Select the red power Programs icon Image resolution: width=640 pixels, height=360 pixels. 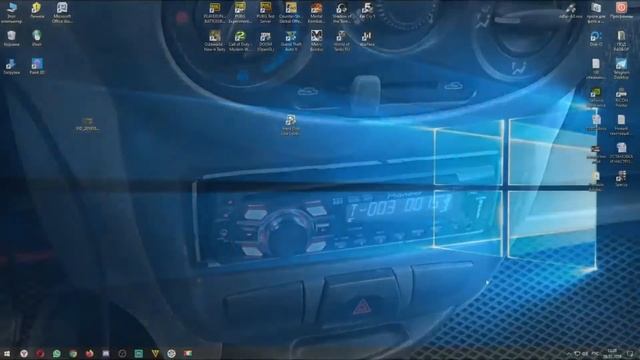pos(621,11)
